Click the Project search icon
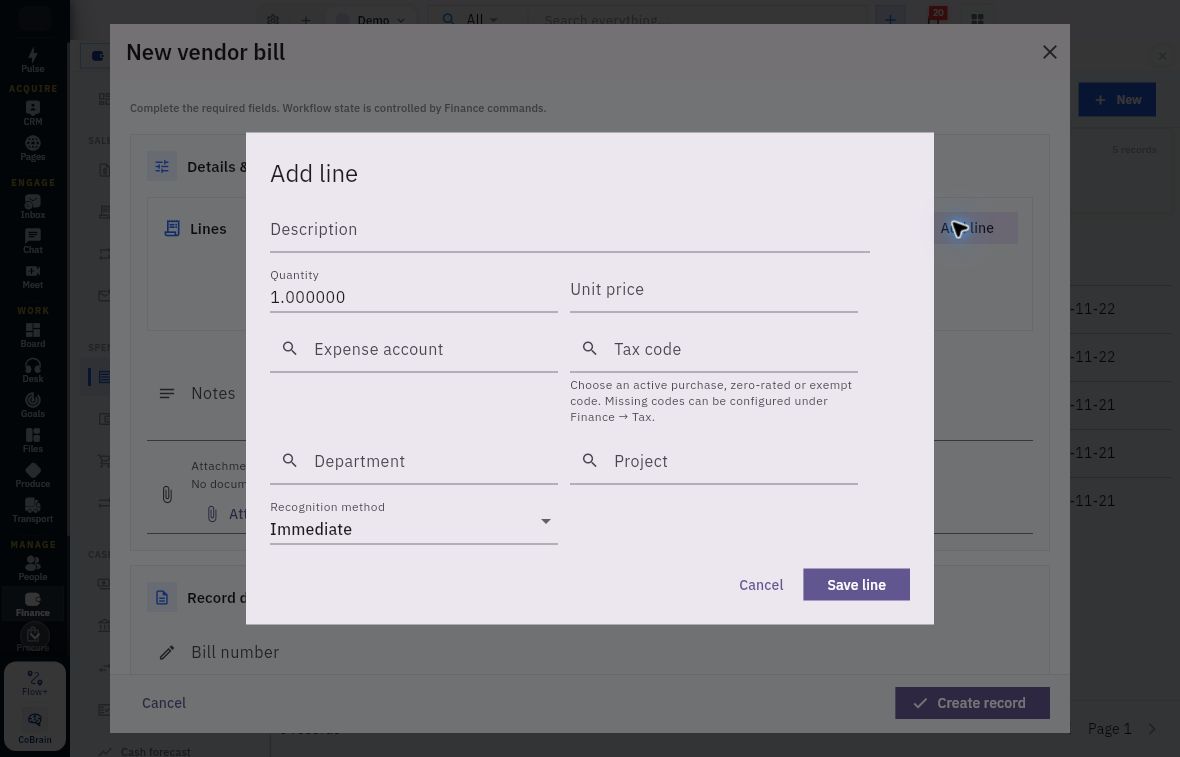This screenshot has width=1180, height=757. [x=590, y=461]
